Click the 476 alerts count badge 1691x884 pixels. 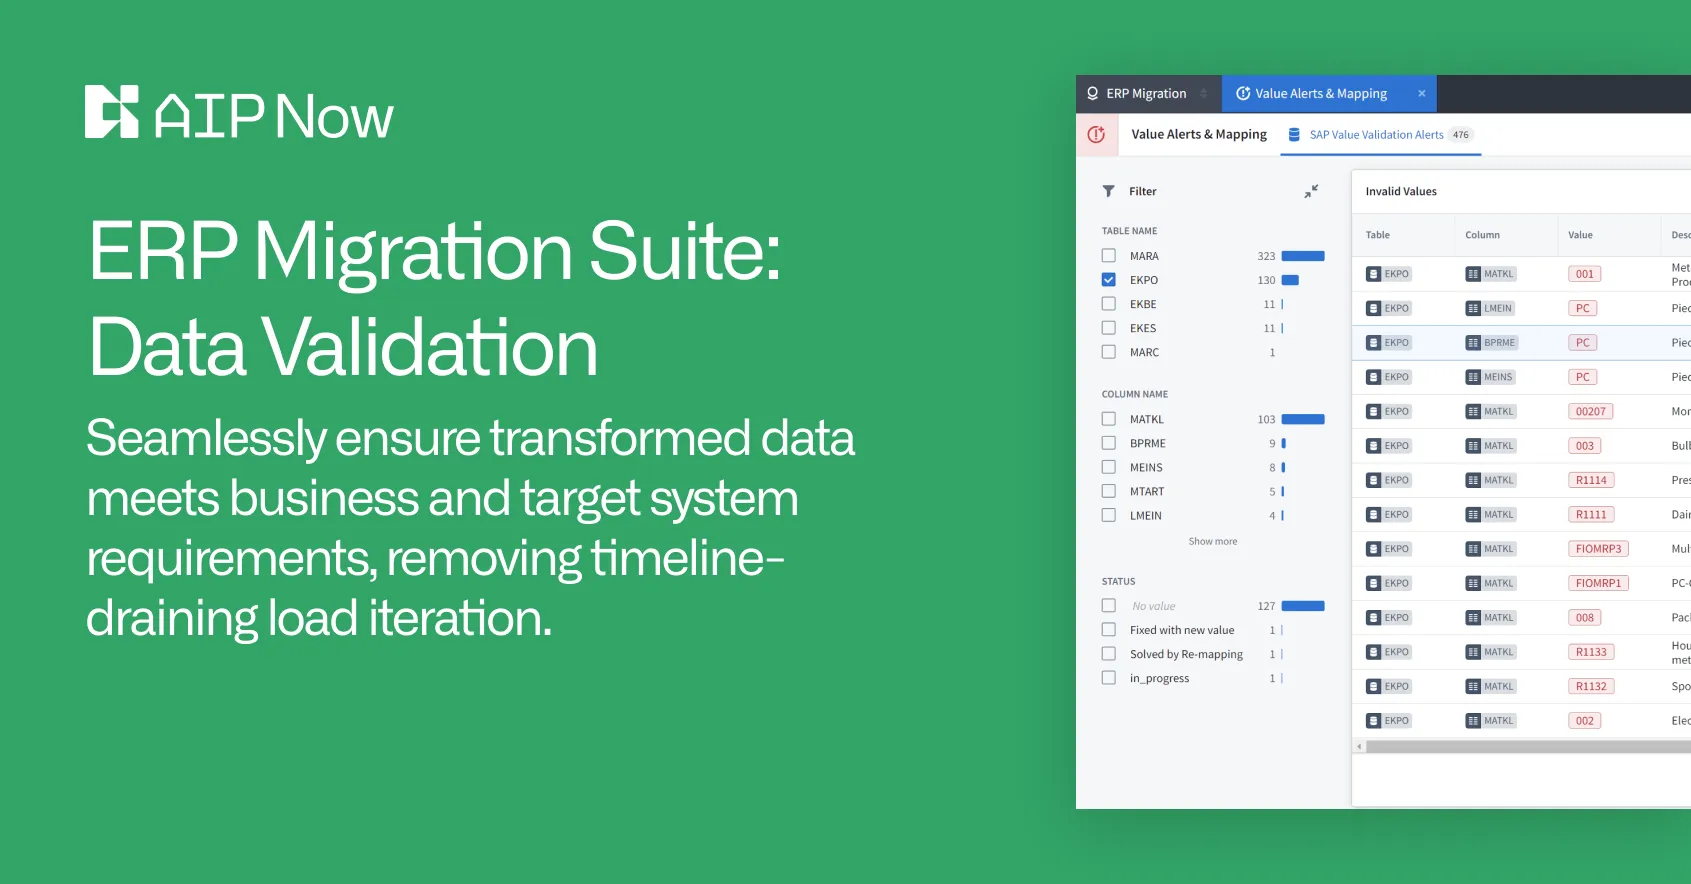click(1461, 135)
